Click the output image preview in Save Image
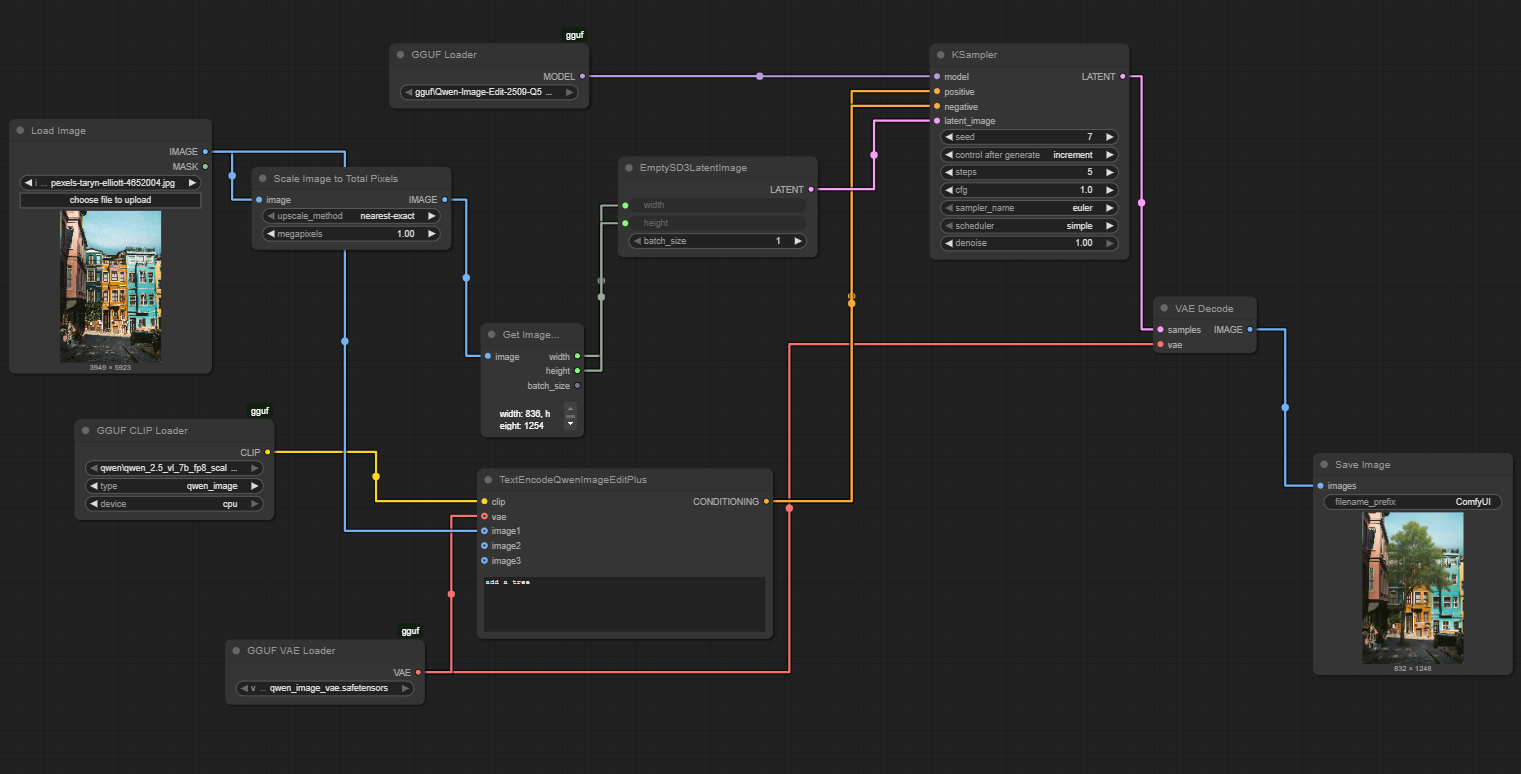 tap(1412, 587)
